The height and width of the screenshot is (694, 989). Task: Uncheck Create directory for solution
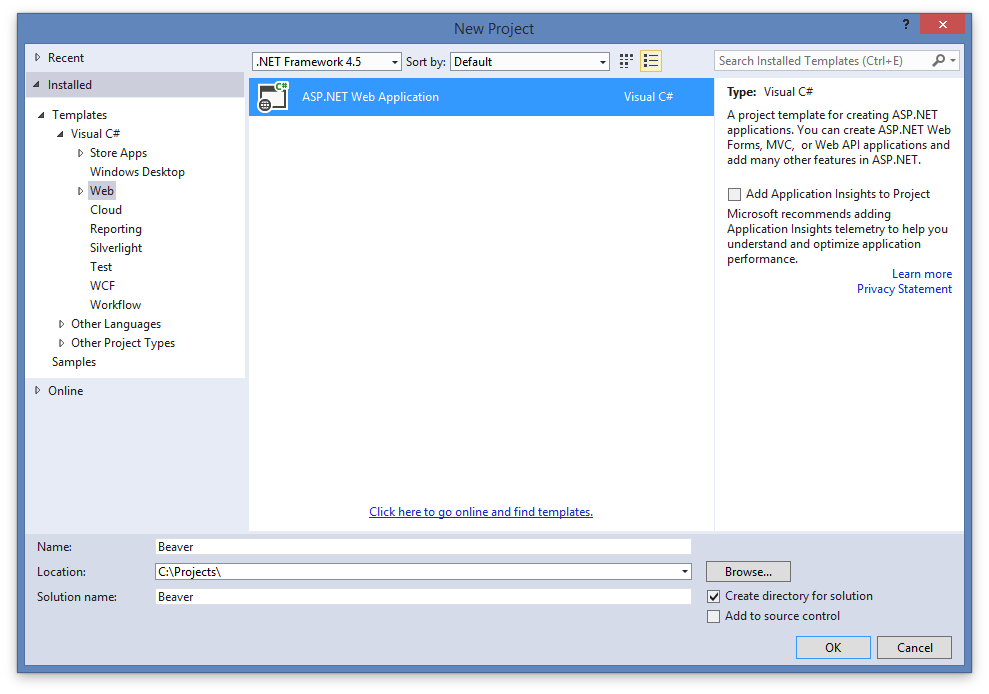click(x=713, y=596)
